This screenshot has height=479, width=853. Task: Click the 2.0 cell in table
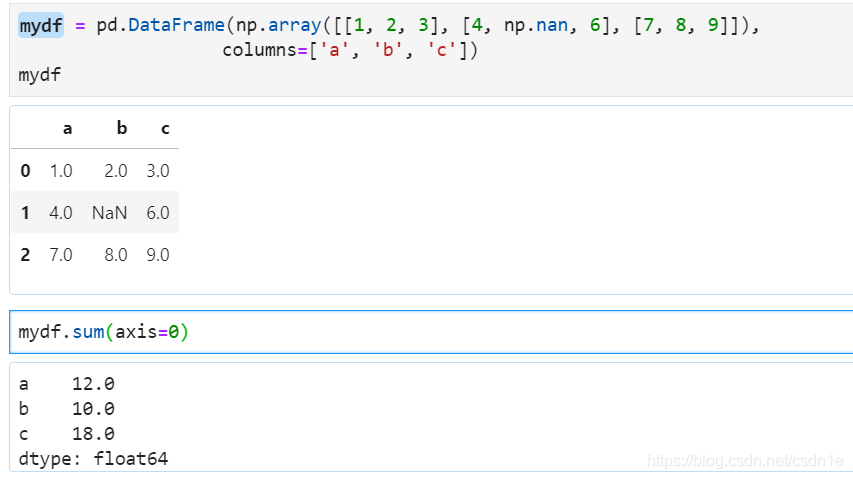[116, 171]
